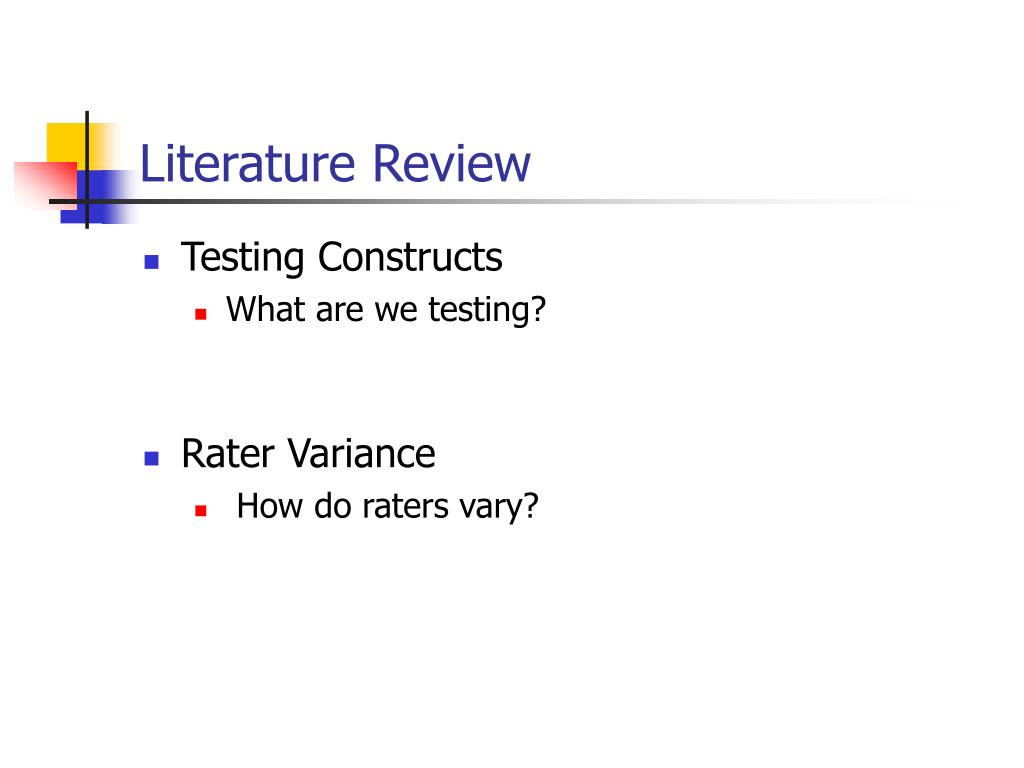Image resolution: width=1024 pixels, height=768 pixels.
Task: Click red bullet beside How do raters vary?
Action: point(200,511)
